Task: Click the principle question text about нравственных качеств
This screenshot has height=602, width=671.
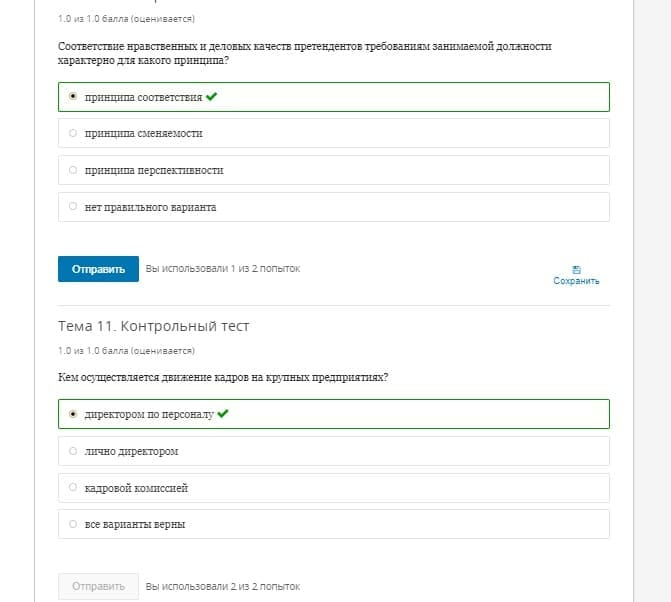Action: pyautogui.click(x=305, y=53)
